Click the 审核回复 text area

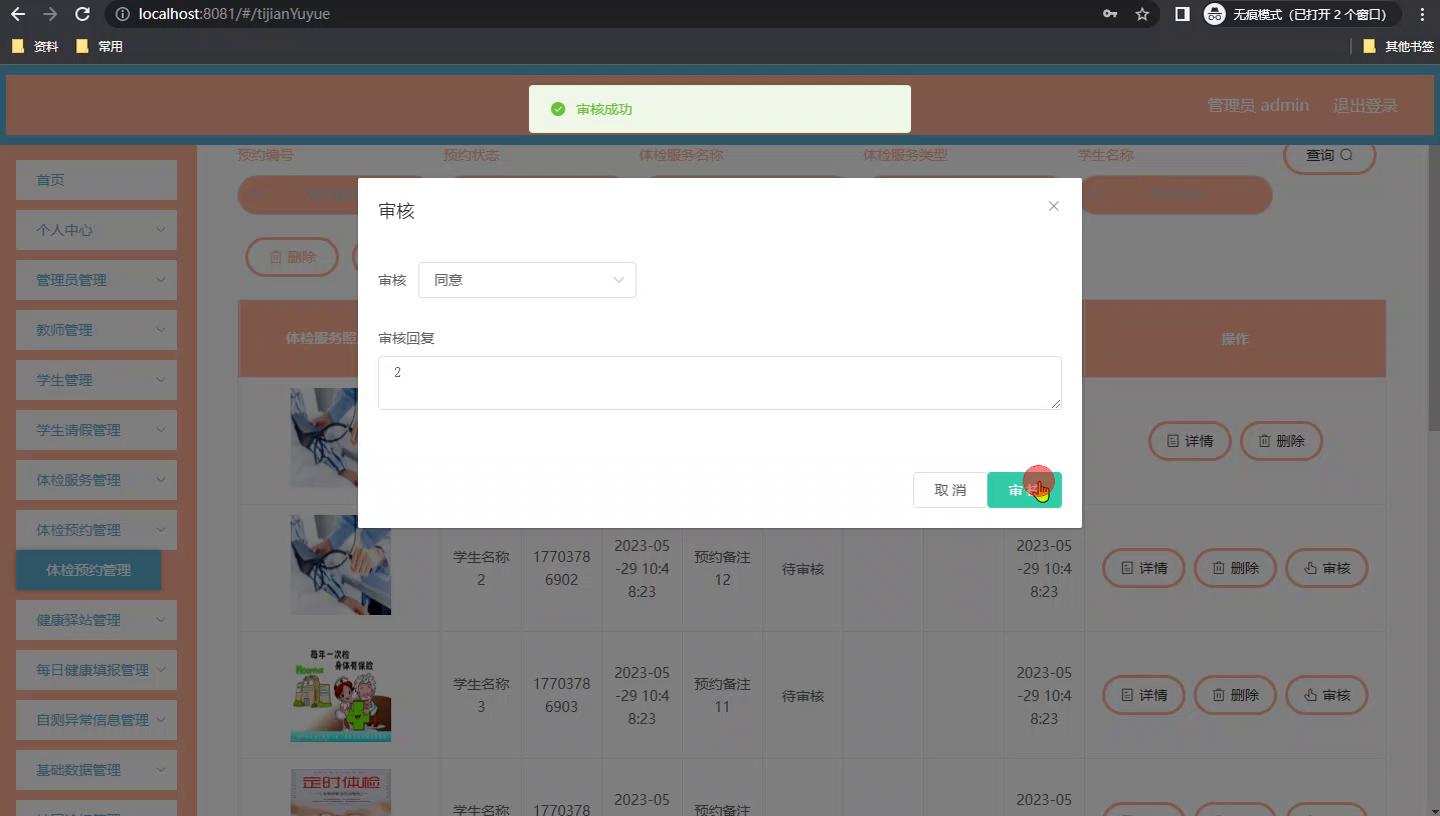point(719,383)
